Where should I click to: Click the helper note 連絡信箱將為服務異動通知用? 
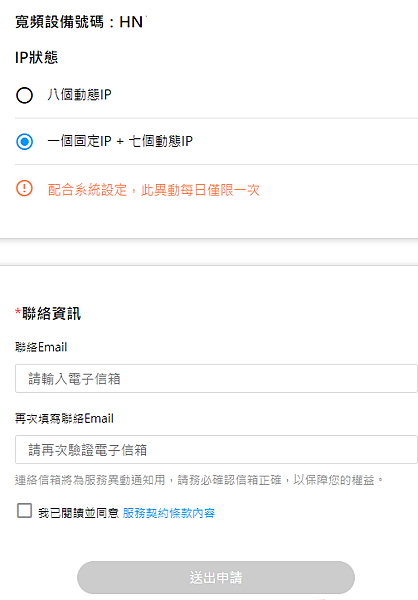[90, 480]
